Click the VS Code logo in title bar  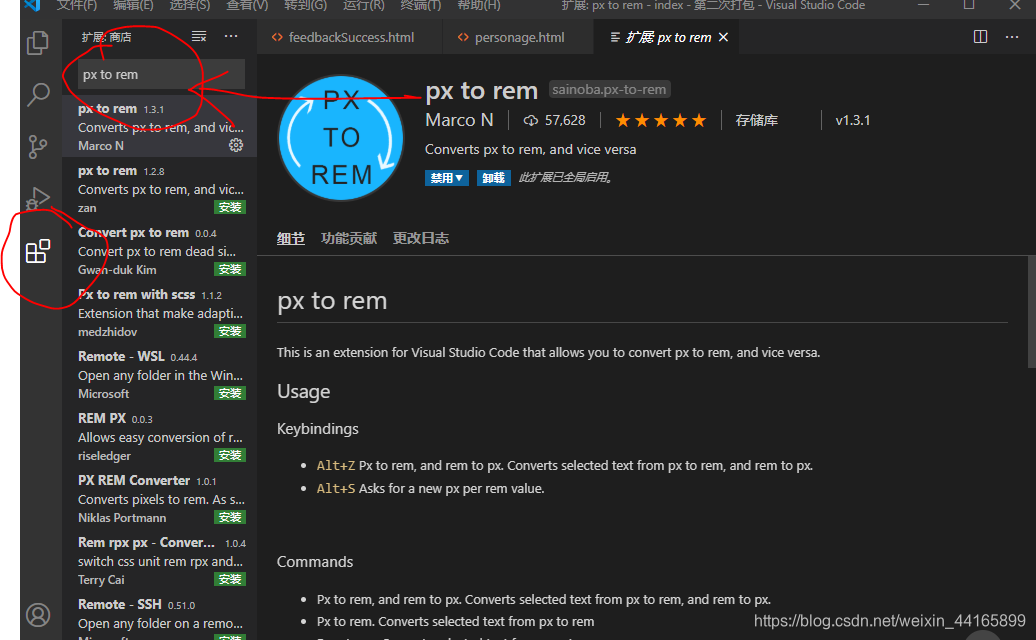[32, 5]
